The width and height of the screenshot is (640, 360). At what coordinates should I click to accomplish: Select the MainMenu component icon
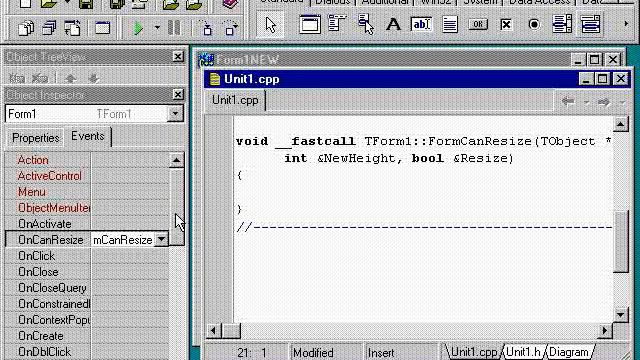coord(337,24)
